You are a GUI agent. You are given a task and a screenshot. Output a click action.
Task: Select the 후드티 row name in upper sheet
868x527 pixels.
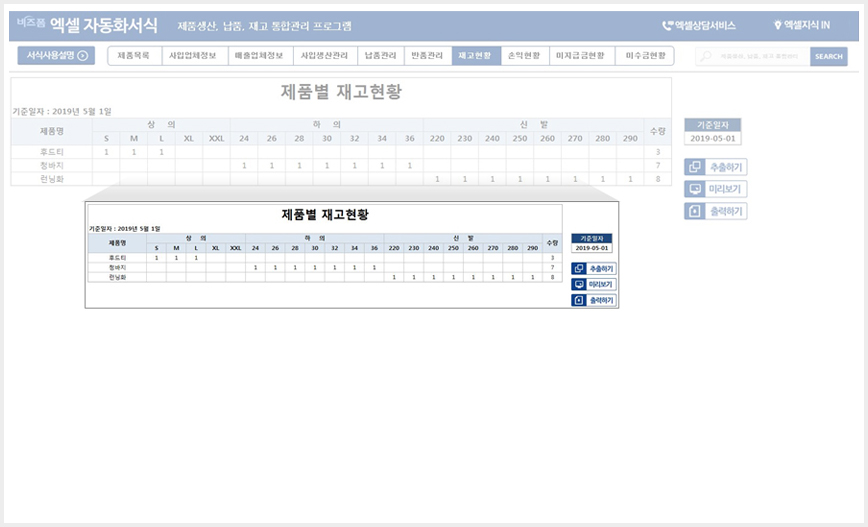coord(51,152)
